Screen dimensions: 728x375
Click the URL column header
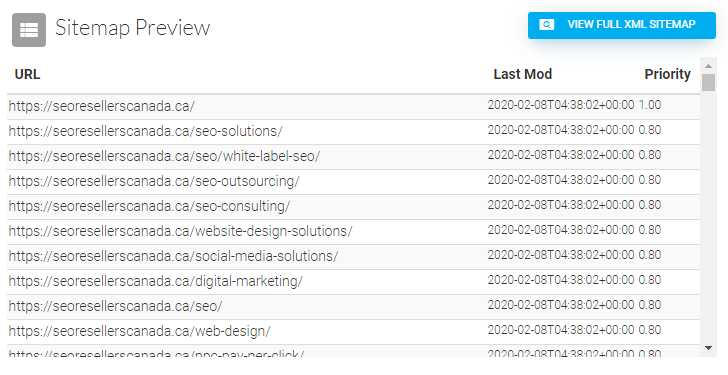27,74
